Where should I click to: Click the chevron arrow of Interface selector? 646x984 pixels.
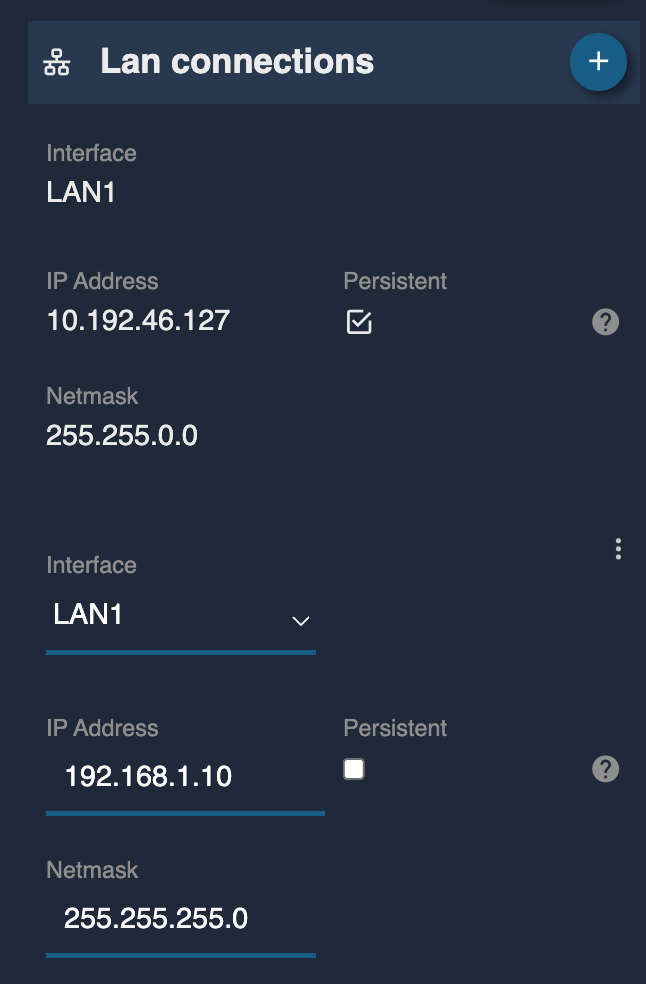[x=301, y=621]
